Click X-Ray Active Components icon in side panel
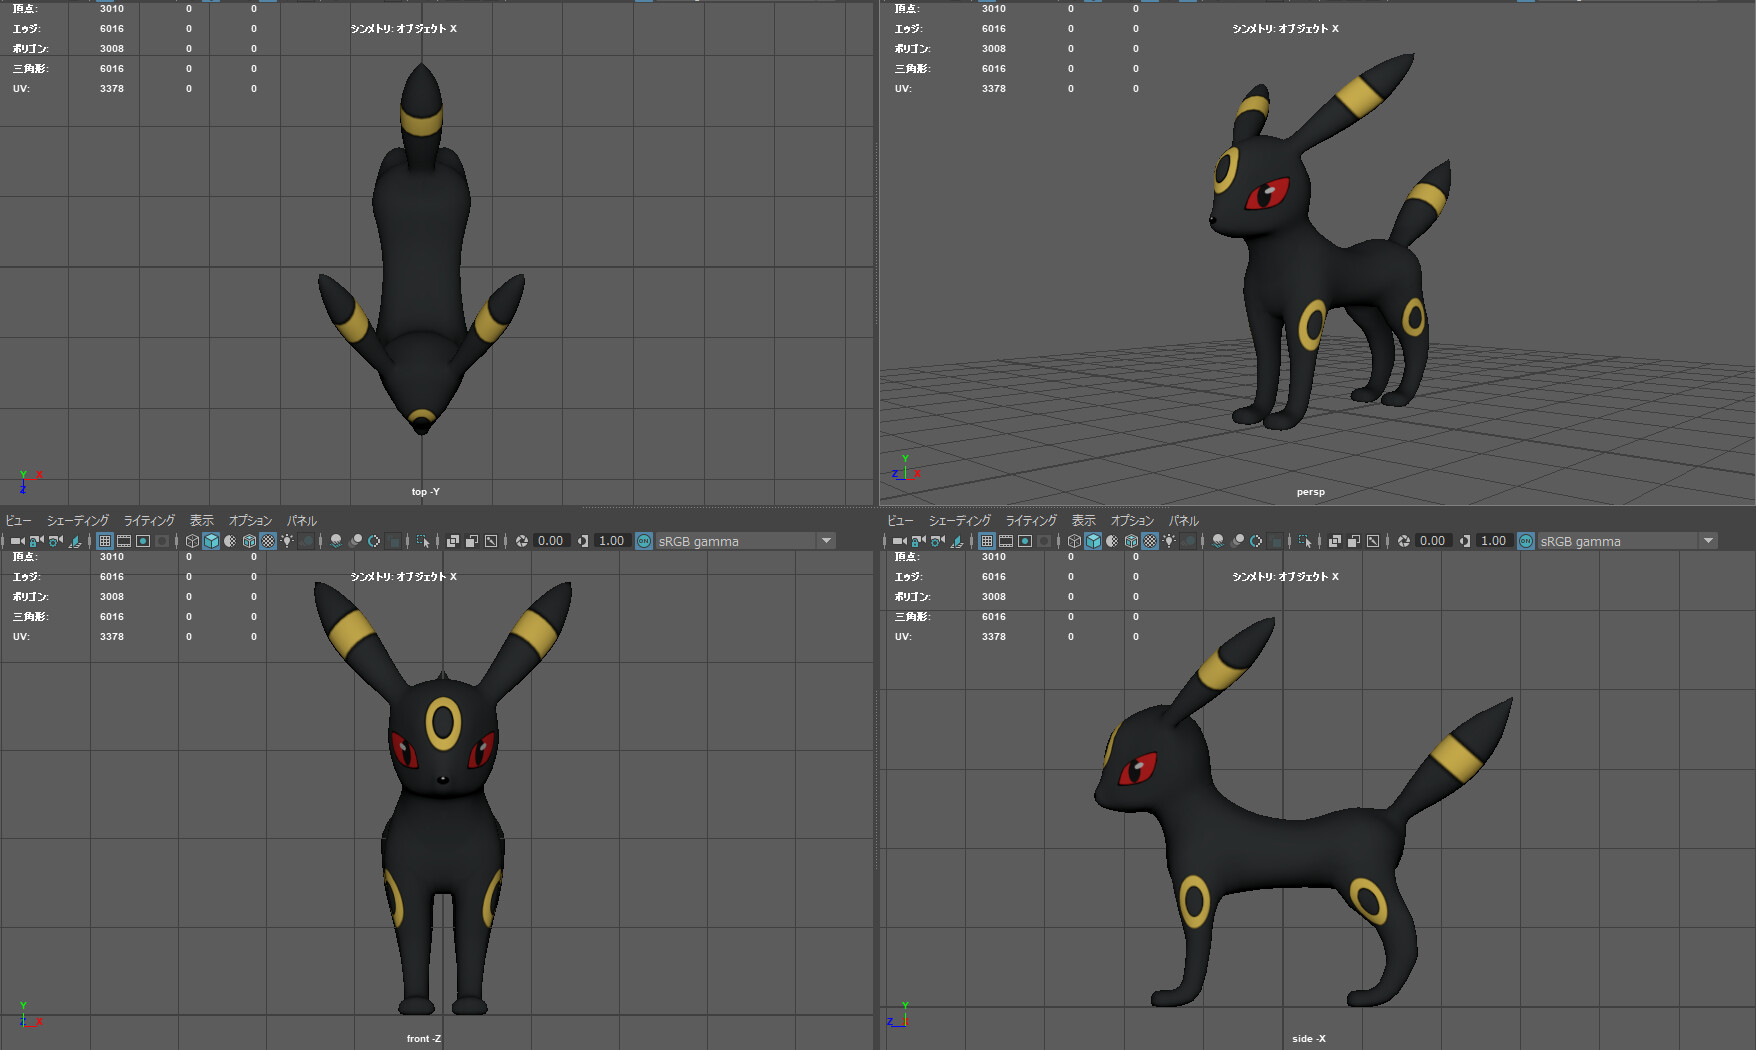Screen dimensions: 1756x1050 [1354, 541]
